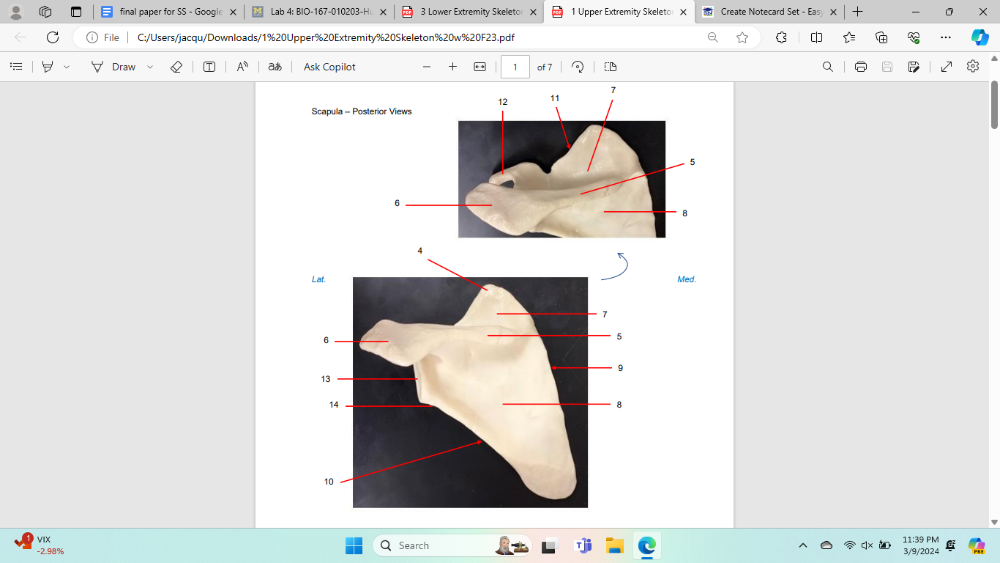Expand the Draw tool options chevron
This screenshot has width=1000, height=563.
(x=150, y=67)
